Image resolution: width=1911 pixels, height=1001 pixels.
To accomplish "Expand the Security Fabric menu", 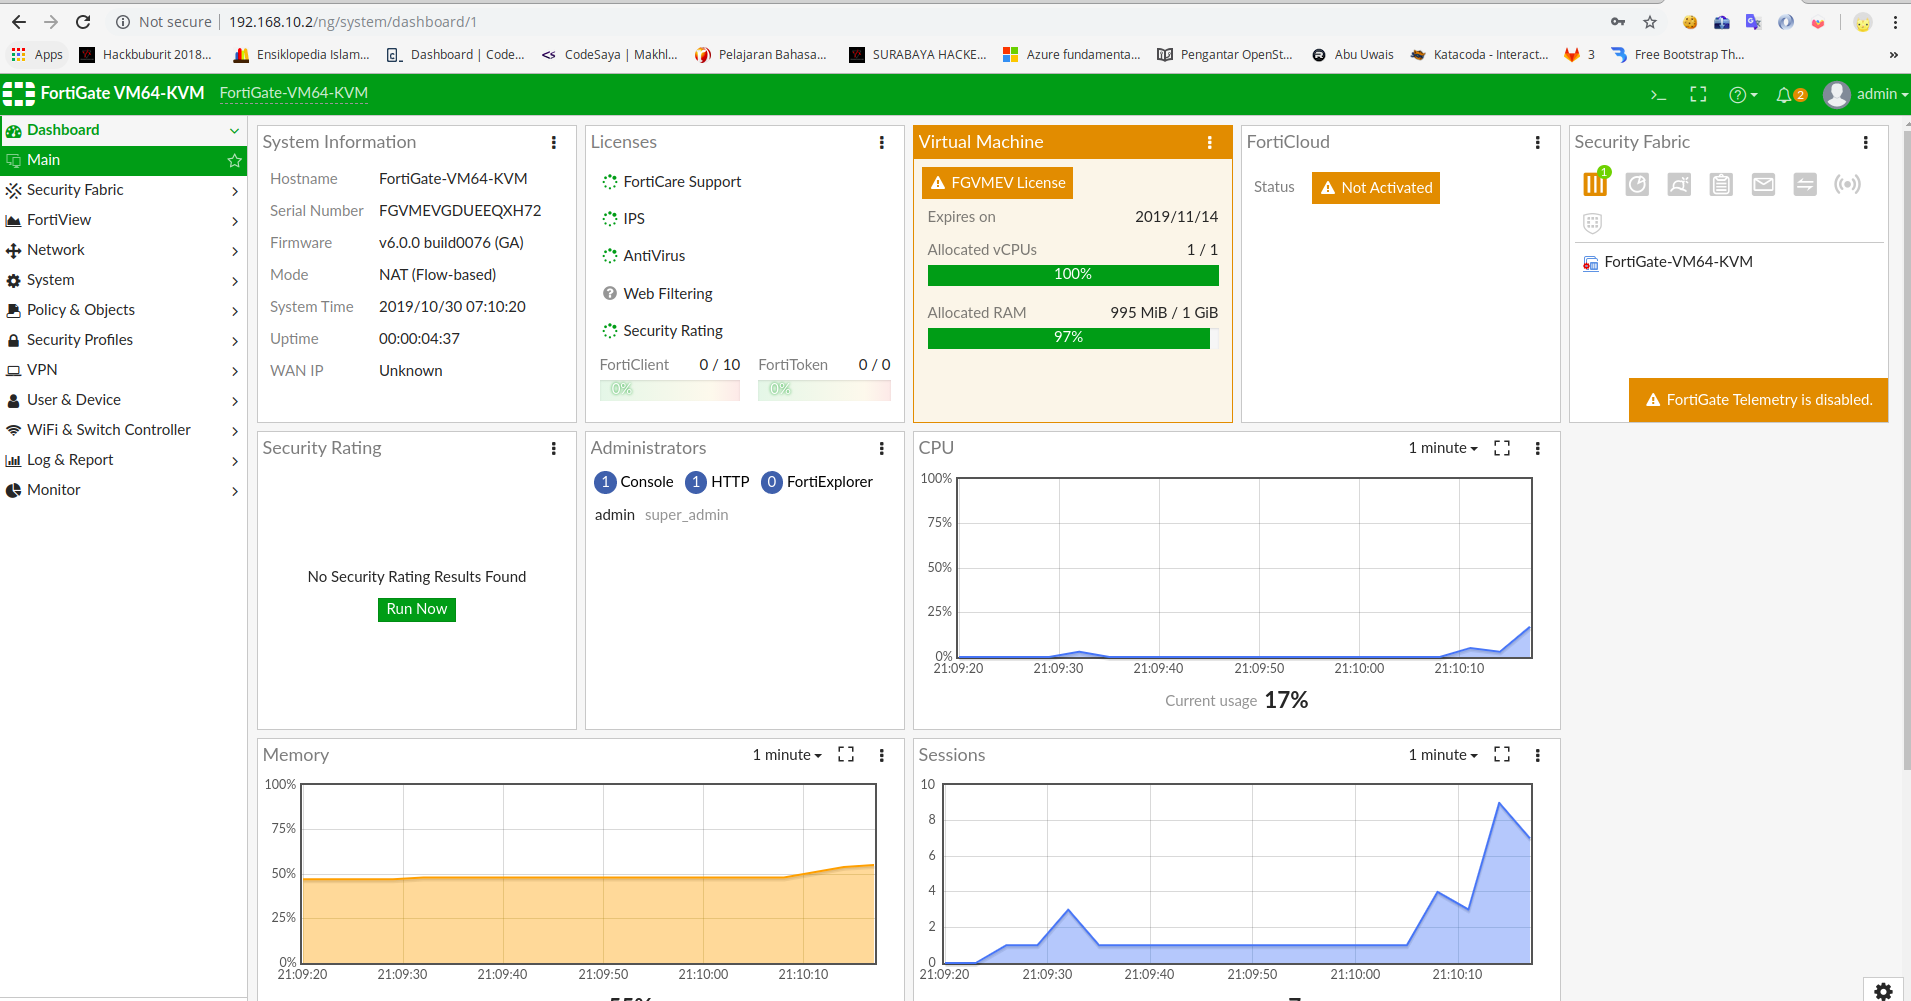I will (123, 190).
